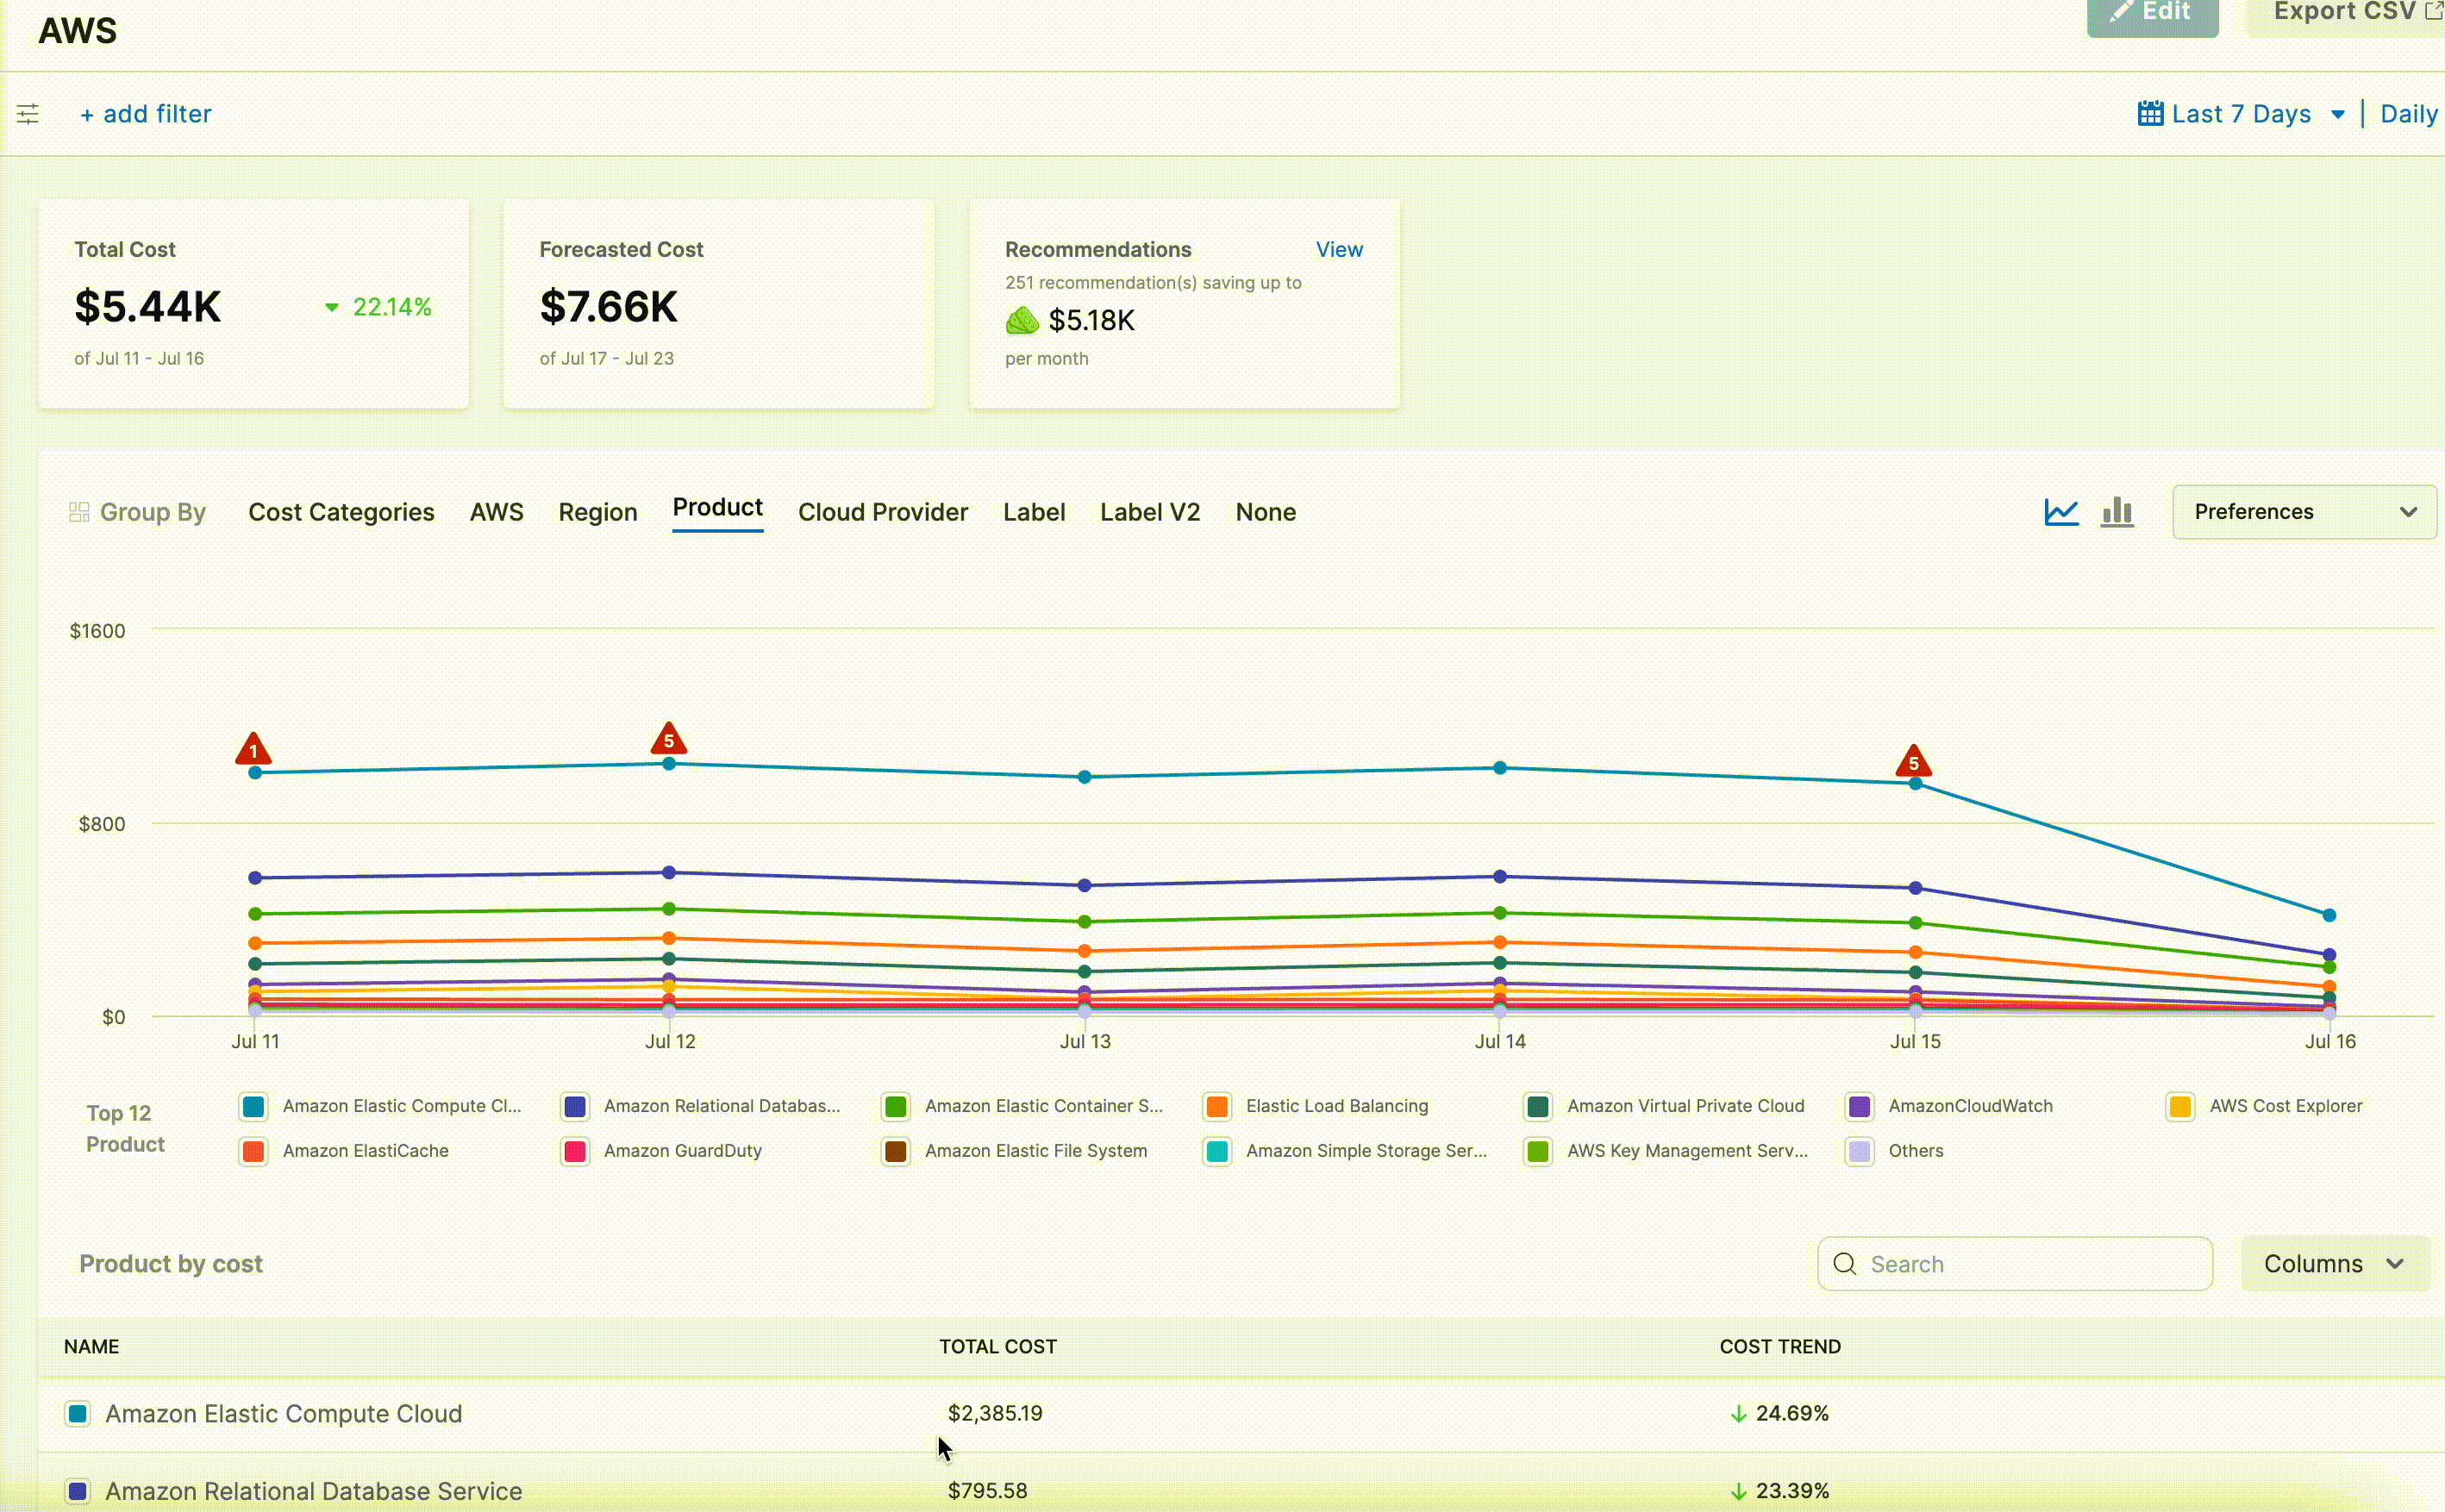The height and width of the screenshot is (1512, 2445).
Task: Click anomaly warning triangle on Jul 15
Action: click(1913, 762)
